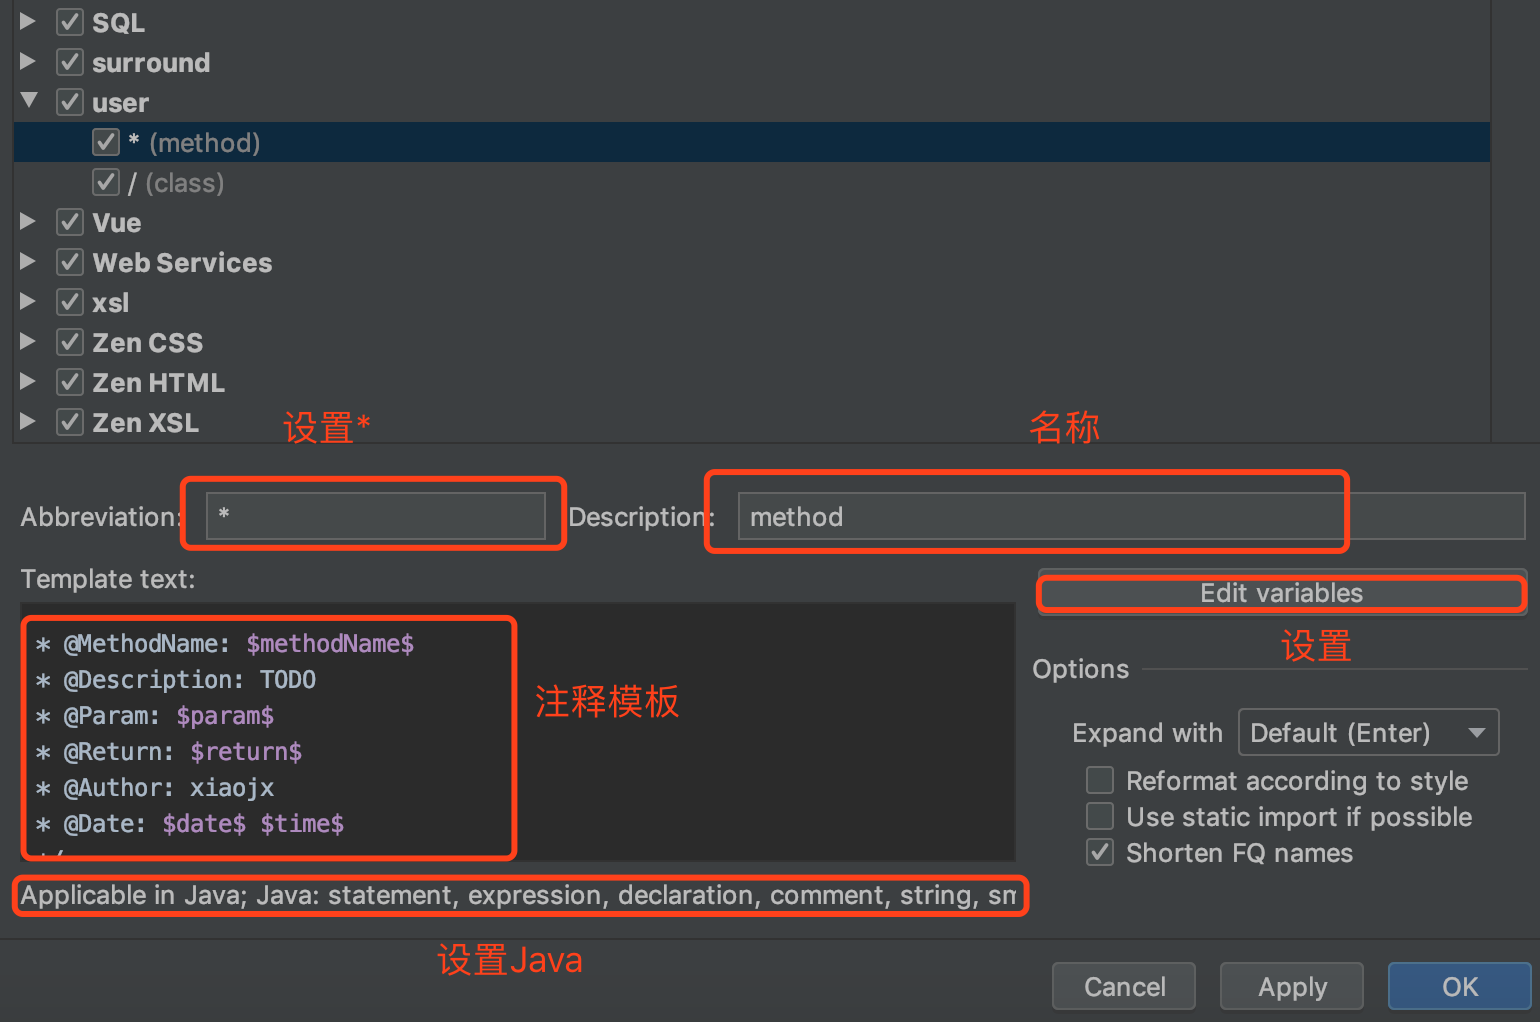The width and height of the screenshot is (1540, 1022).
Task: Click the $date$ variable in template
Action: 204,823
